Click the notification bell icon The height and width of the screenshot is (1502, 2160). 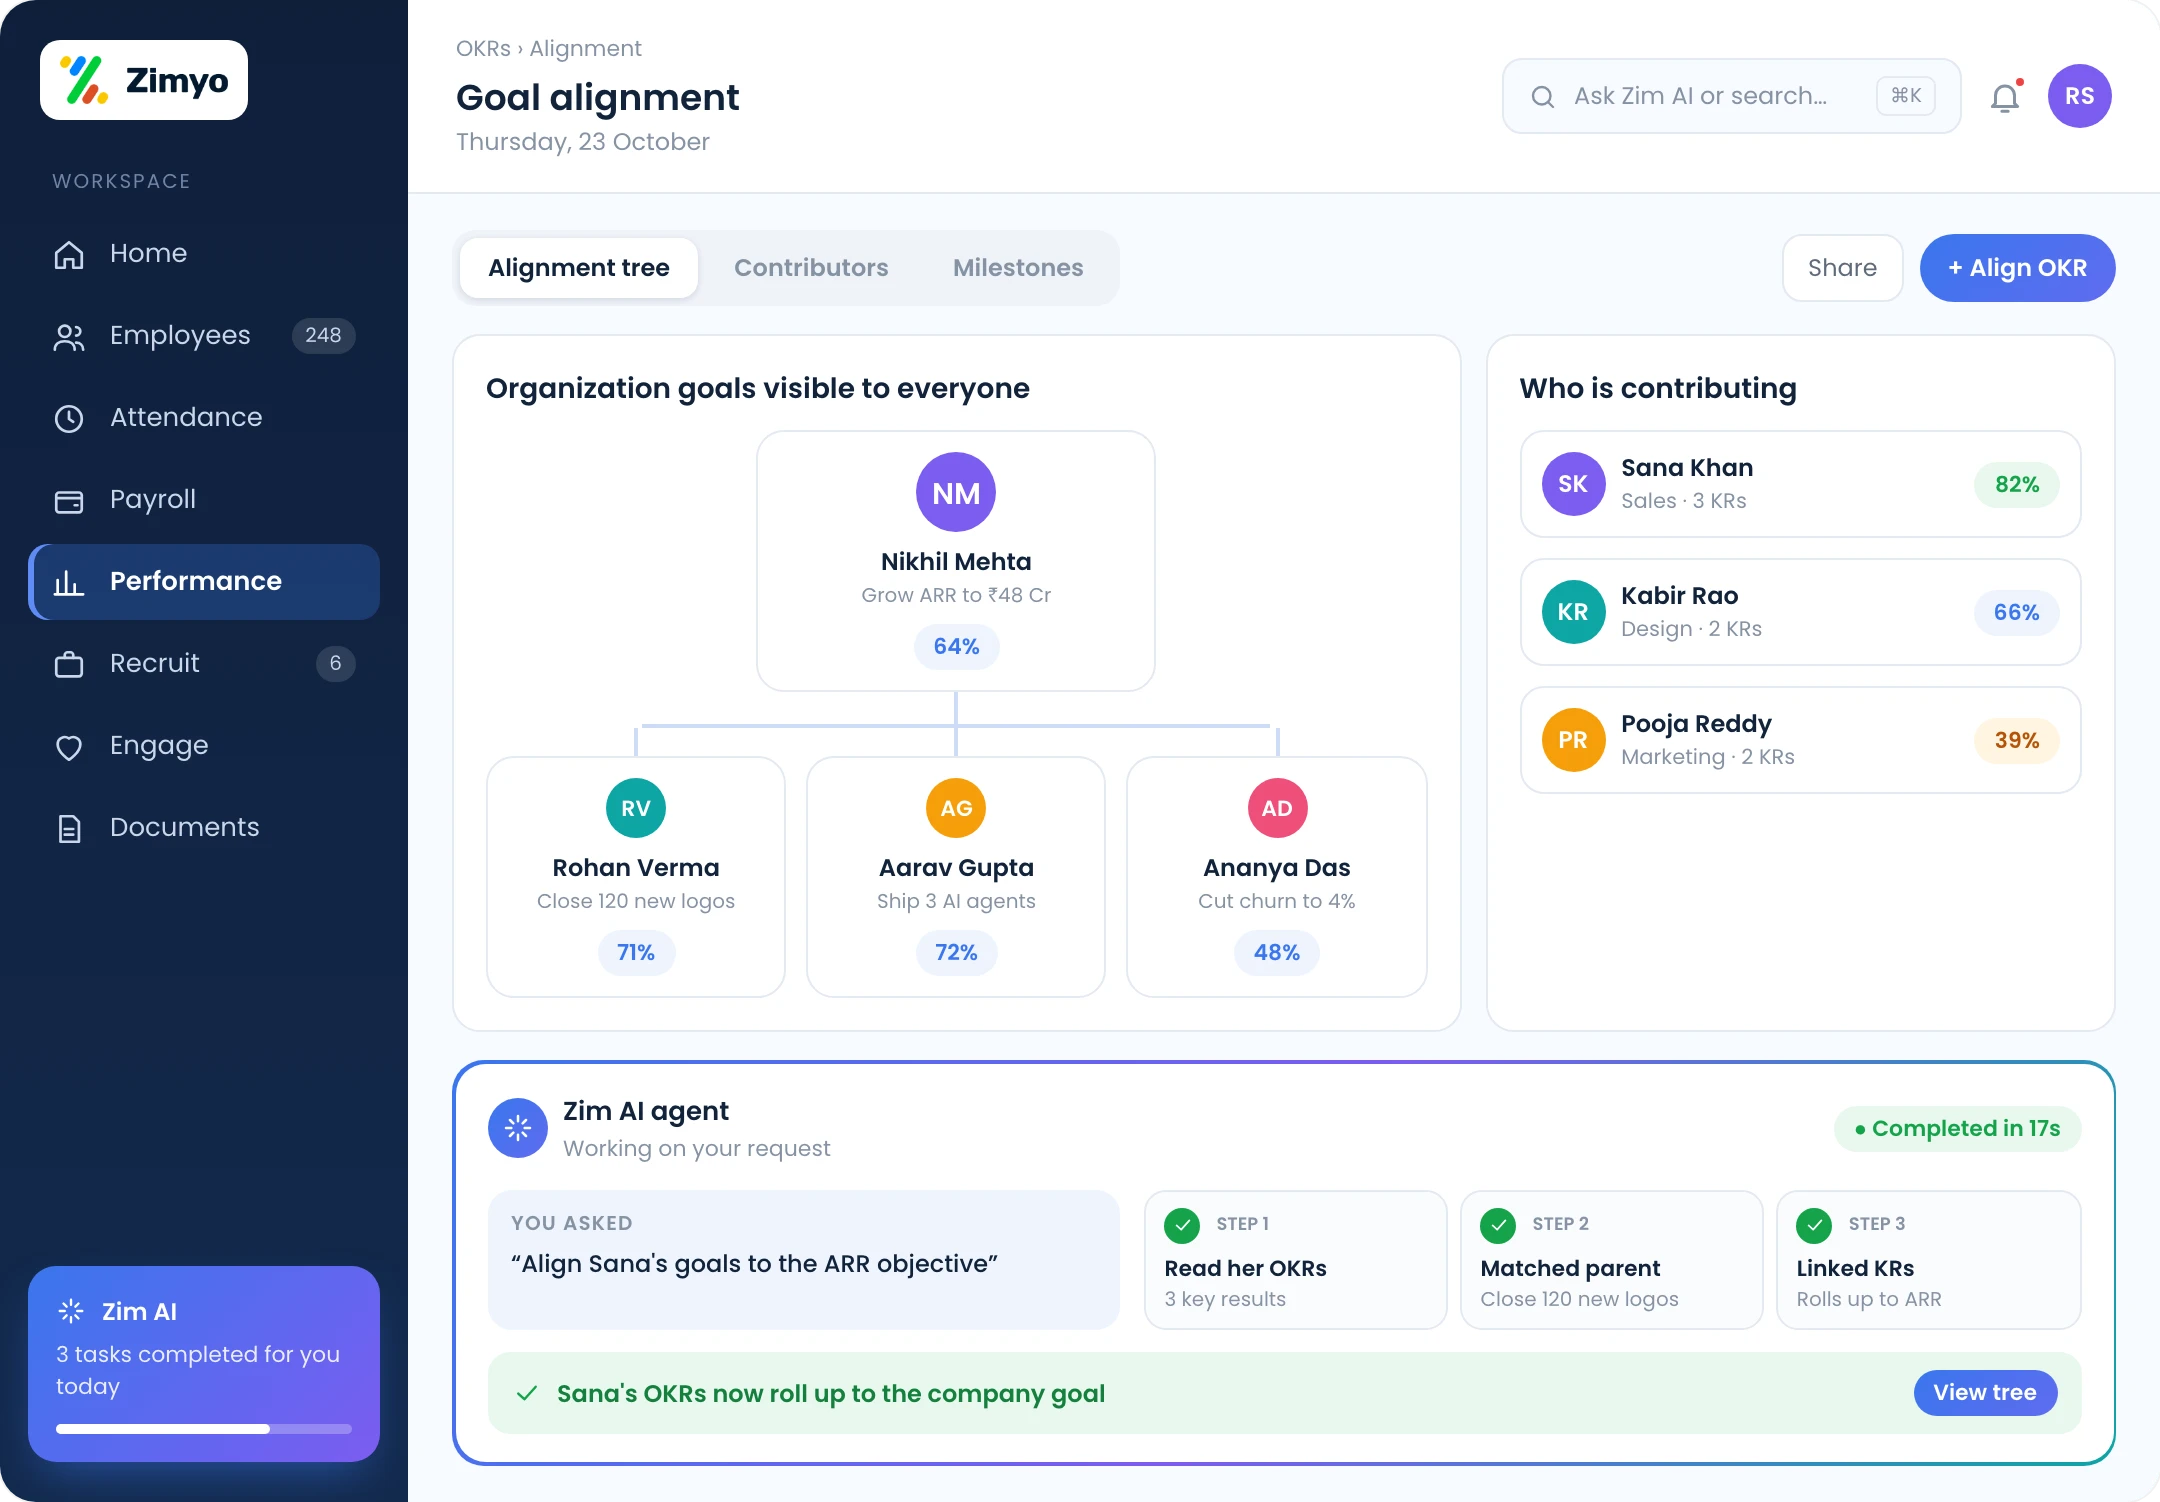tap(2005, 97)
